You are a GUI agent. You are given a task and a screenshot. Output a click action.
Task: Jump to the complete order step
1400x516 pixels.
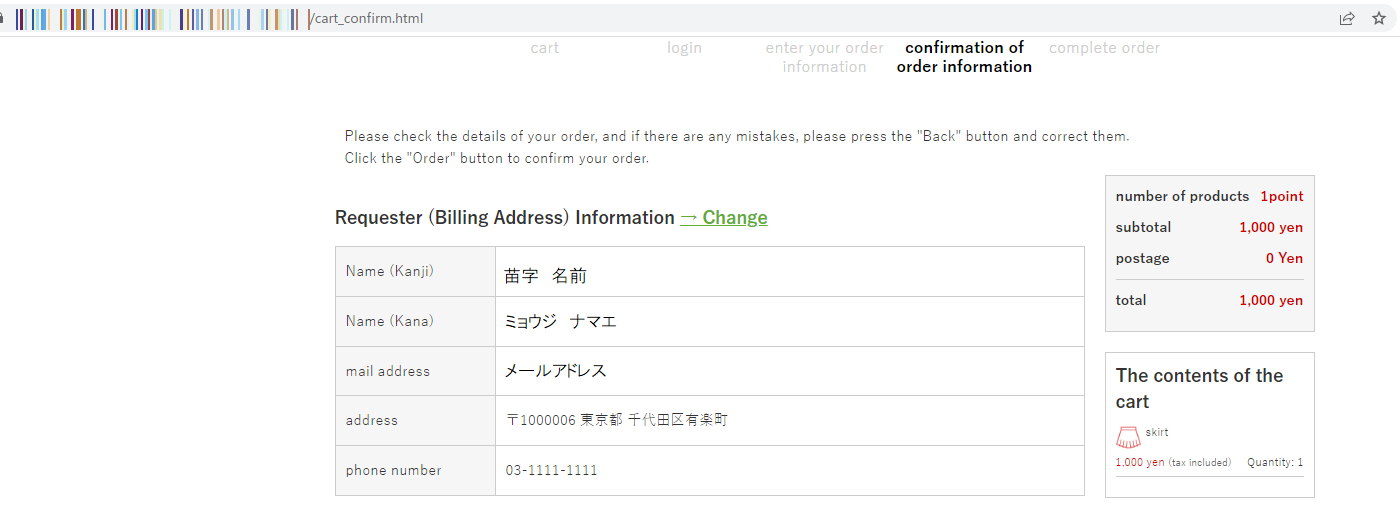1105,48
